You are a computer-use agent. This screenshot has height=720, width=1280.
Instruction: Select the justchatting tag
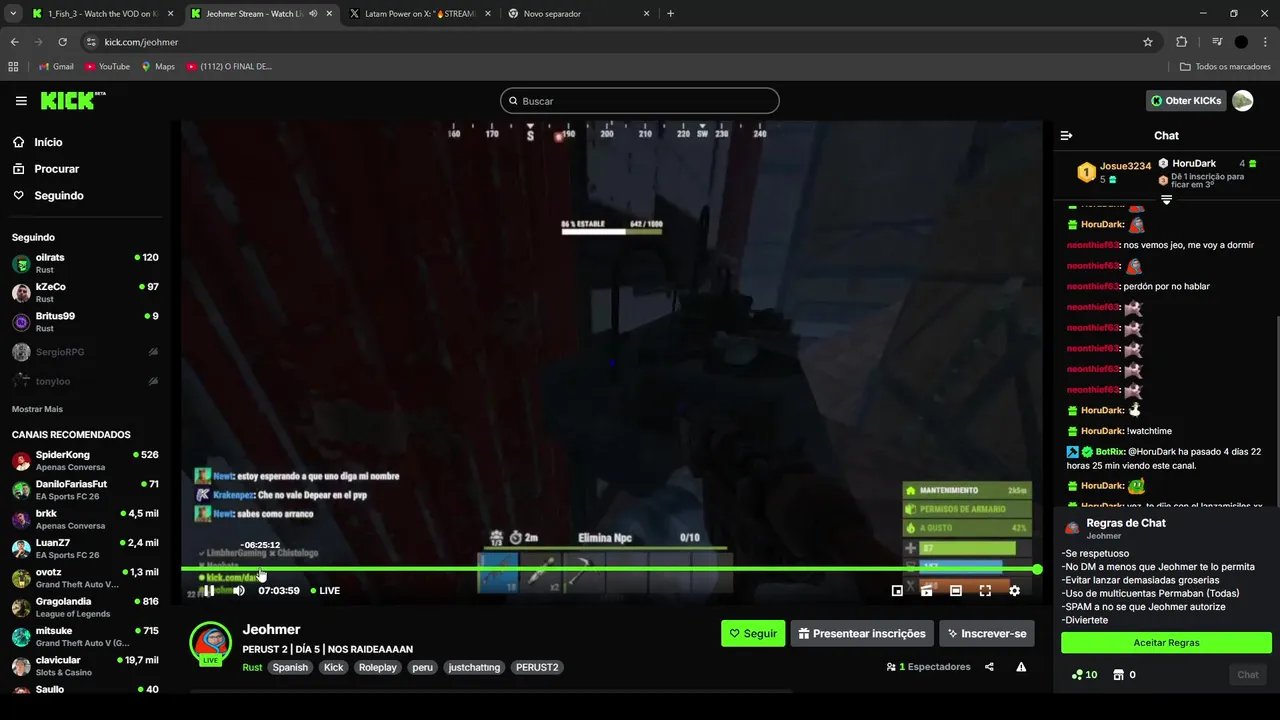tap(474, 667)
